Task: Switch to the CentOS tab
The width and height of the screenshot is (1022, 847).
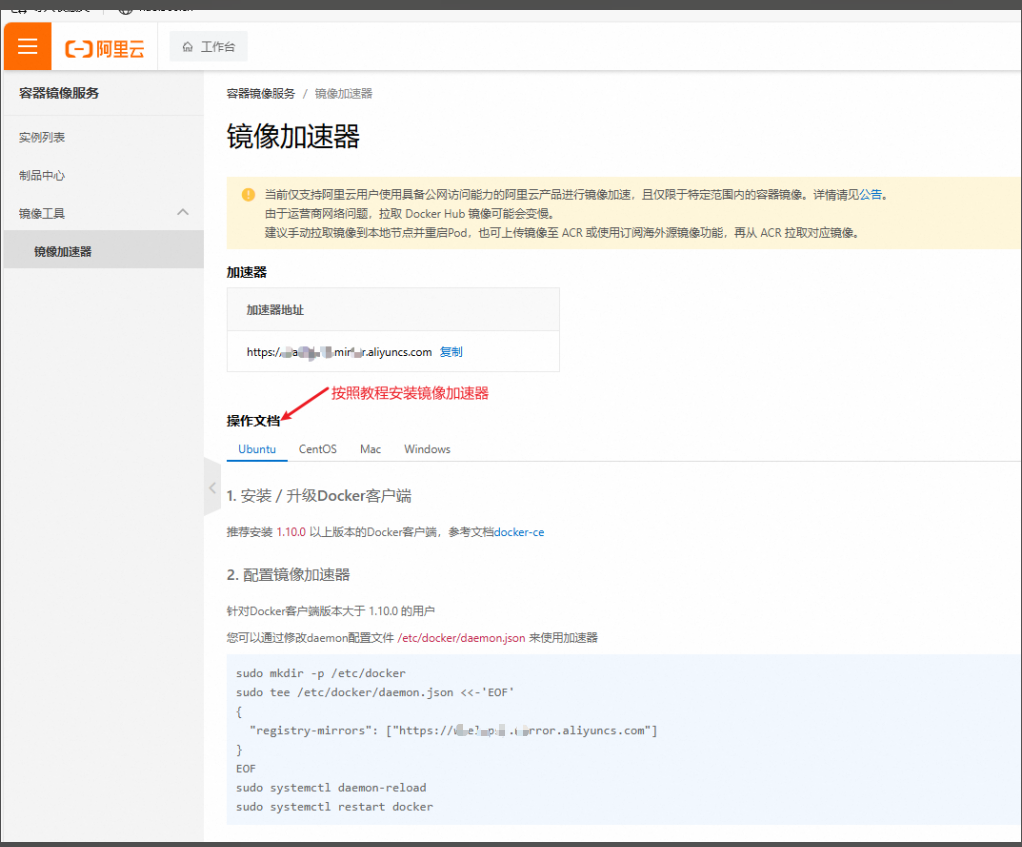Action: (317, 449)
